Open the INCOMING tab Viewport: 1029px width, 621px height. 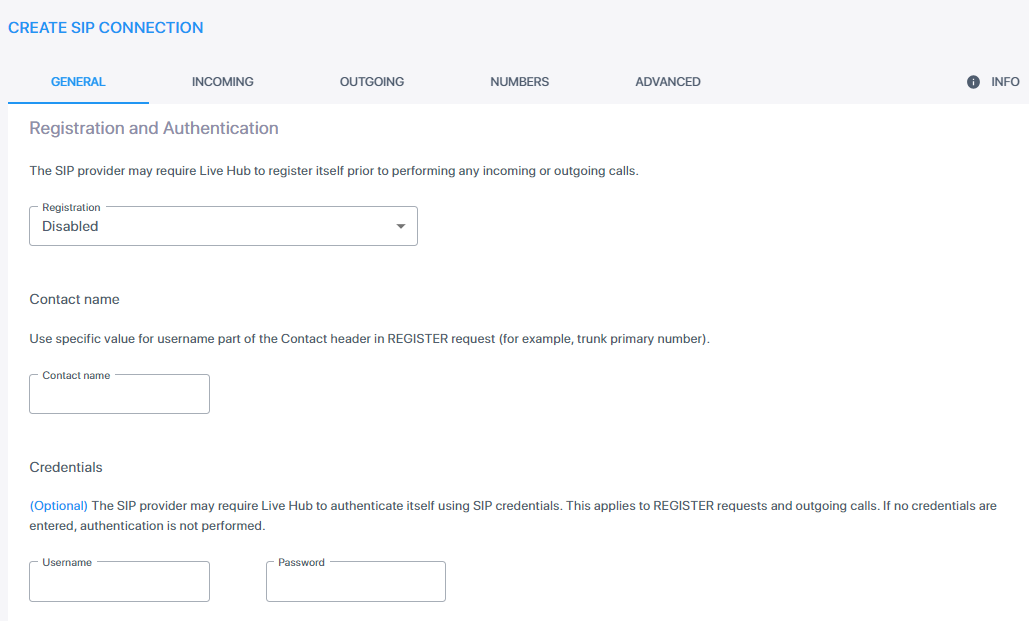222,82
